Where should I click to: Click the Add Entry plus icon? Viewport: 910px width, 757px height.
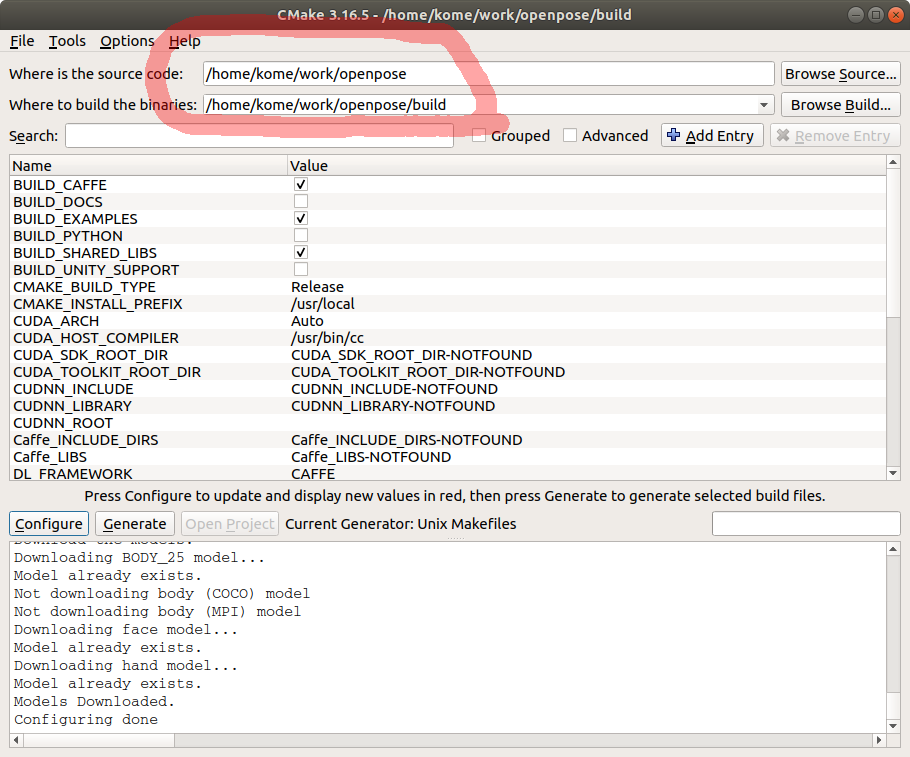click(672, 135)
